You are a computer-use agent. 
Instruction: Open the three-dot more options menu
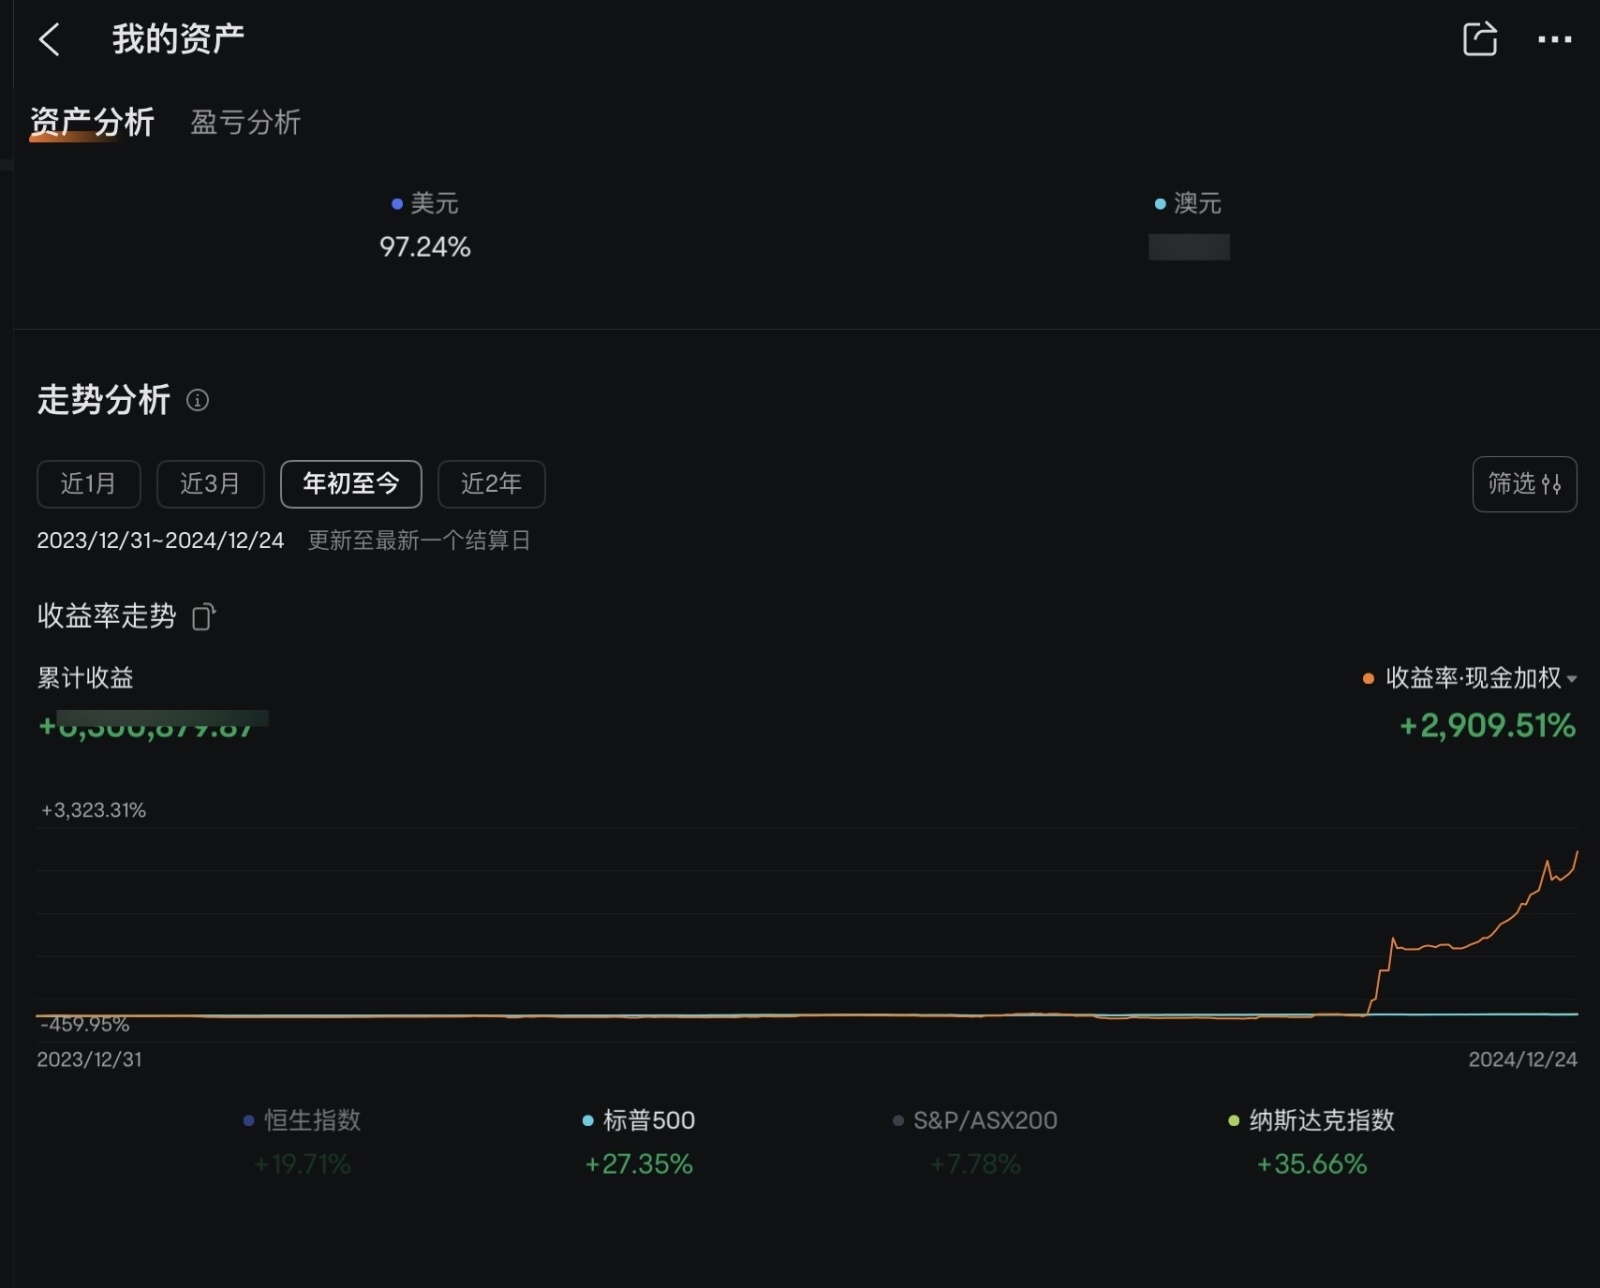point(1554,40)
